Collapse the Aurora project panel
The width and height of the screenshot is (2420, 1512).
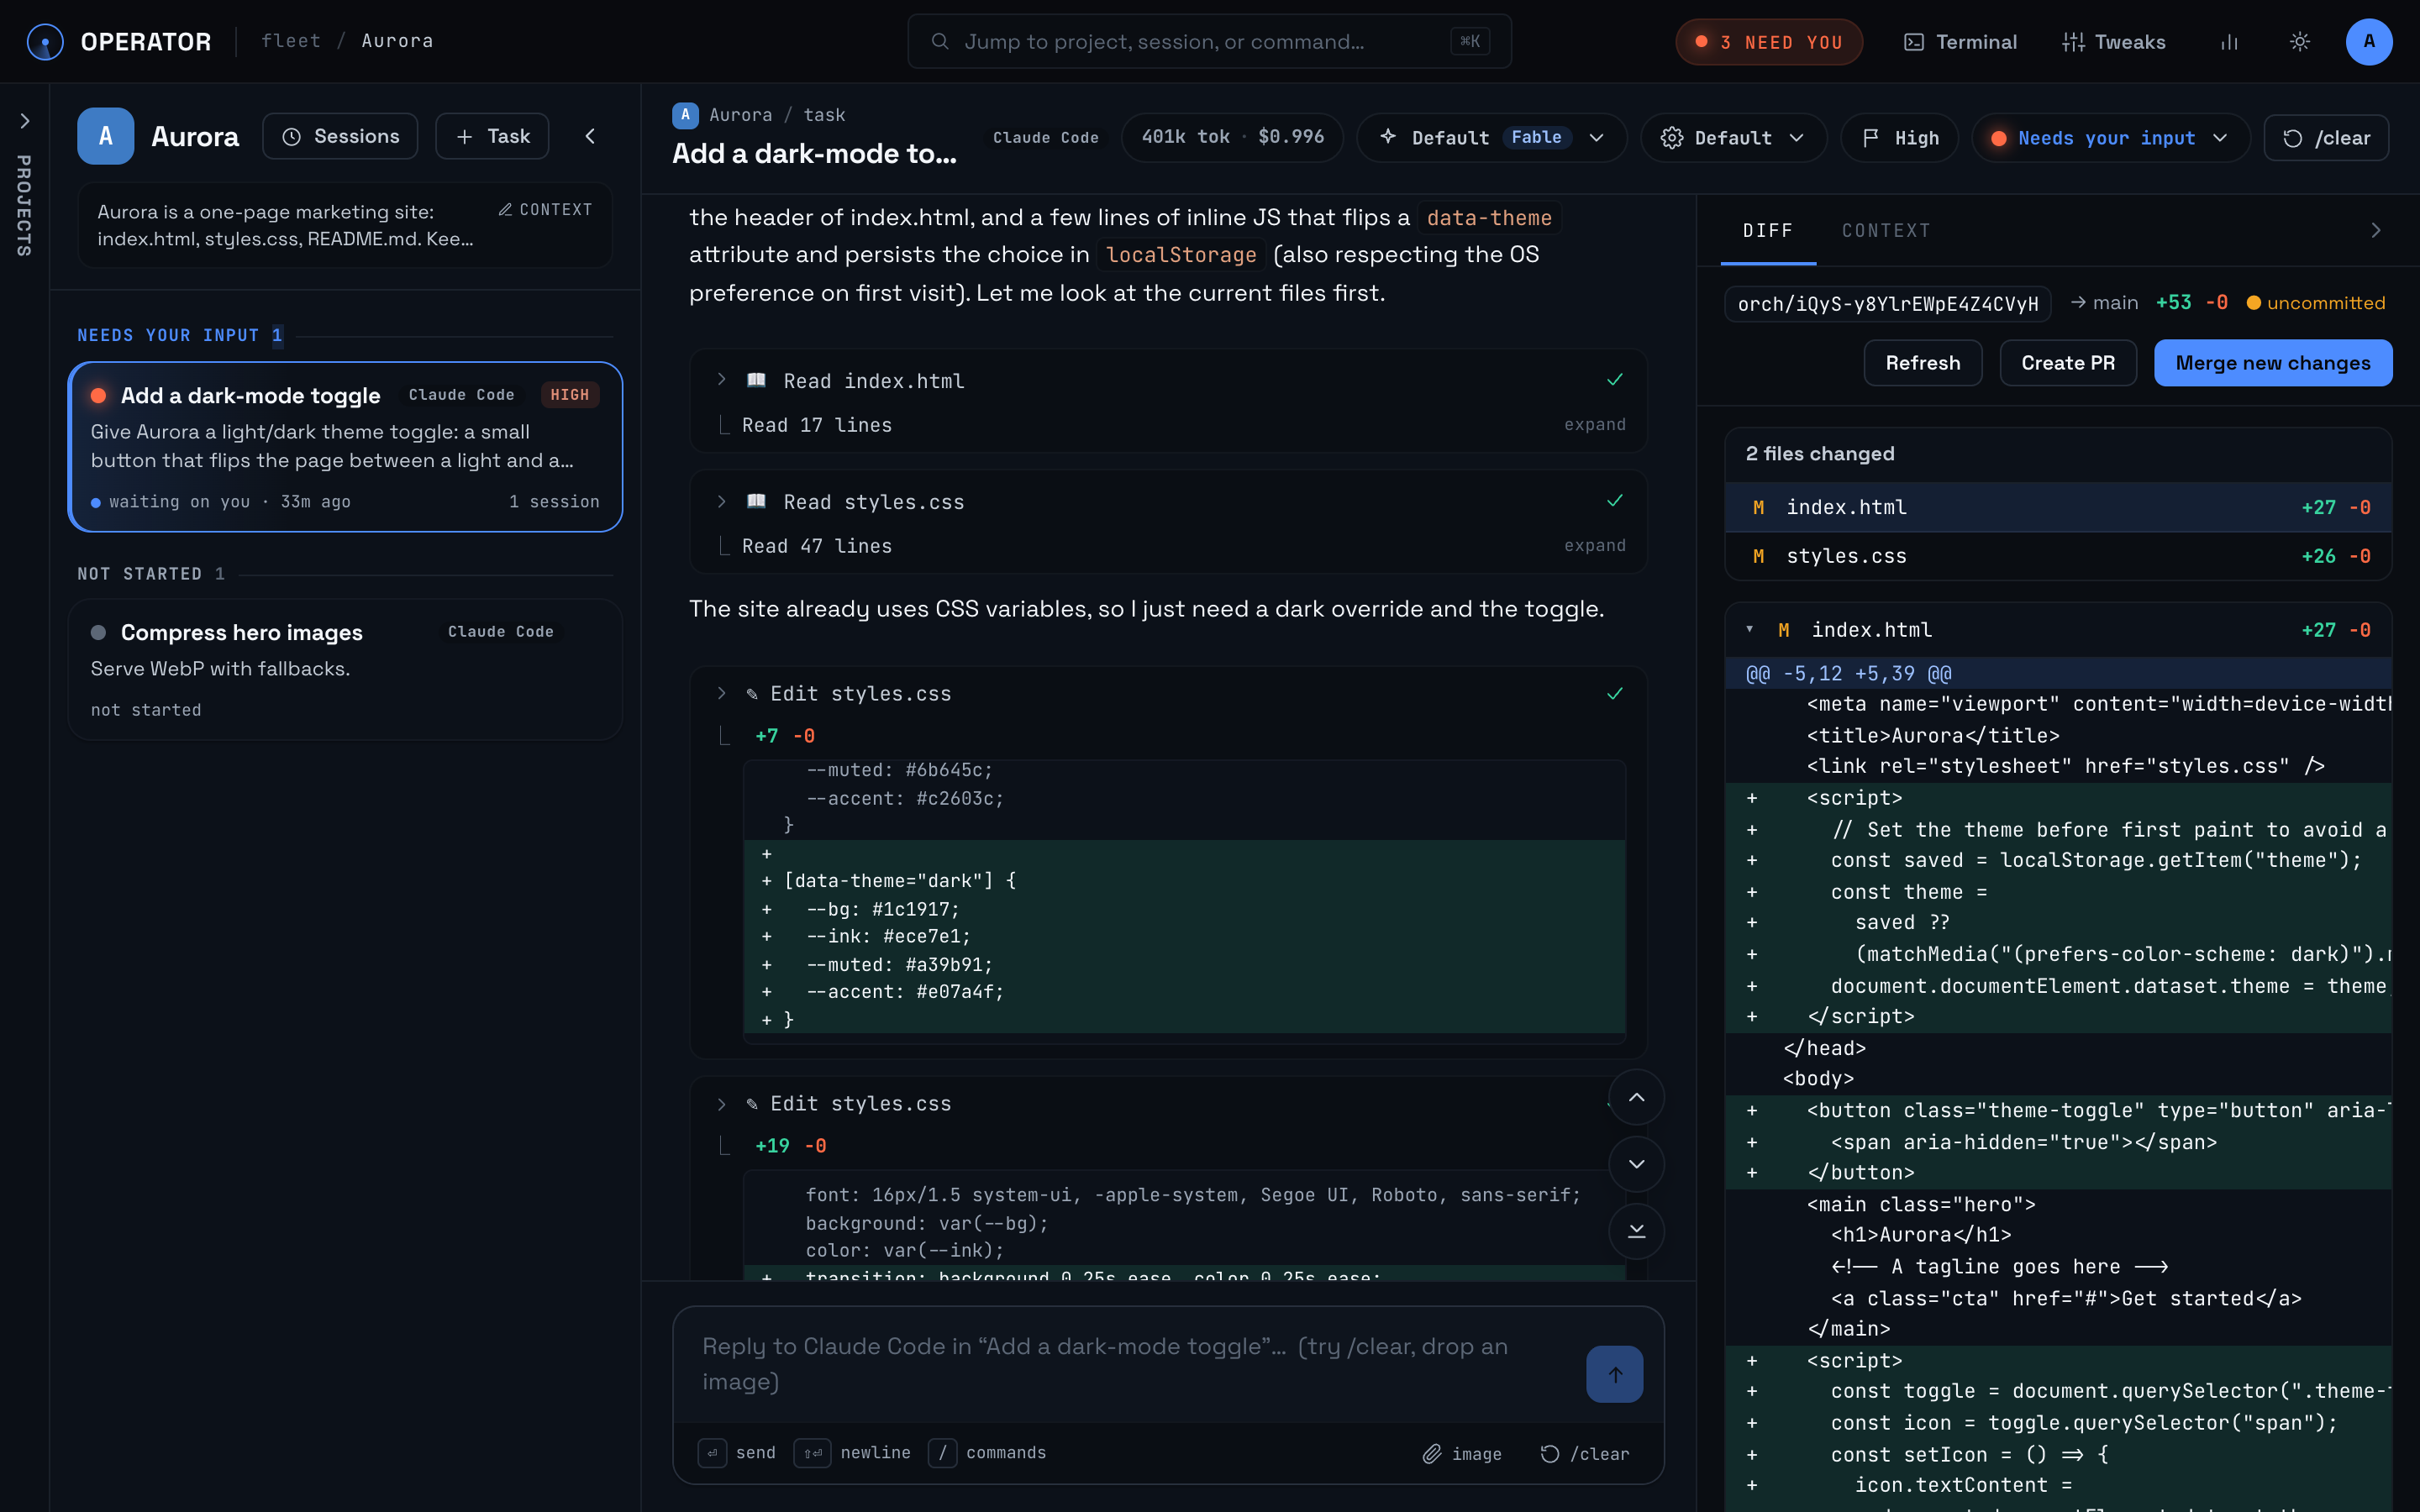pyautogui.click(x=590, y=136)
